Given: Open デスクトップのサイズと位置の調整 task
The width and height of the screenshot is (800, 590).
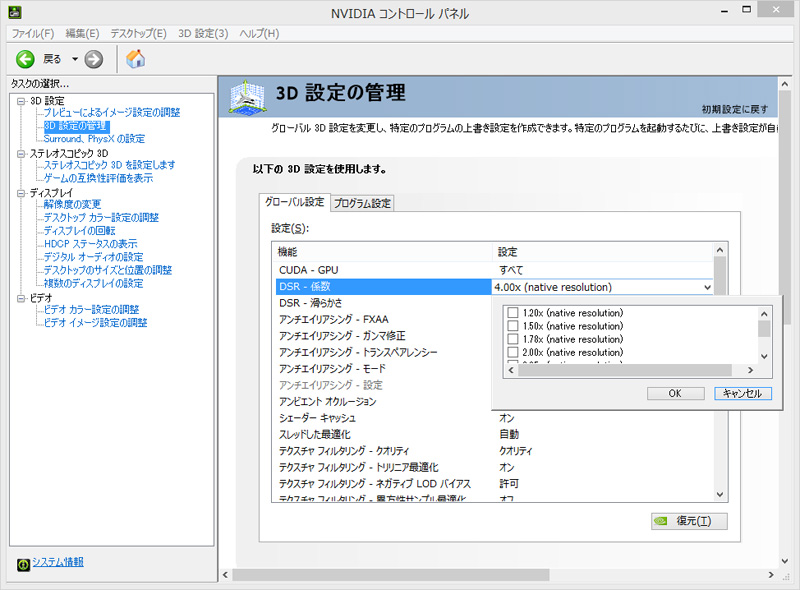Looking at the screenshot, I should click(x=108, y=270).
